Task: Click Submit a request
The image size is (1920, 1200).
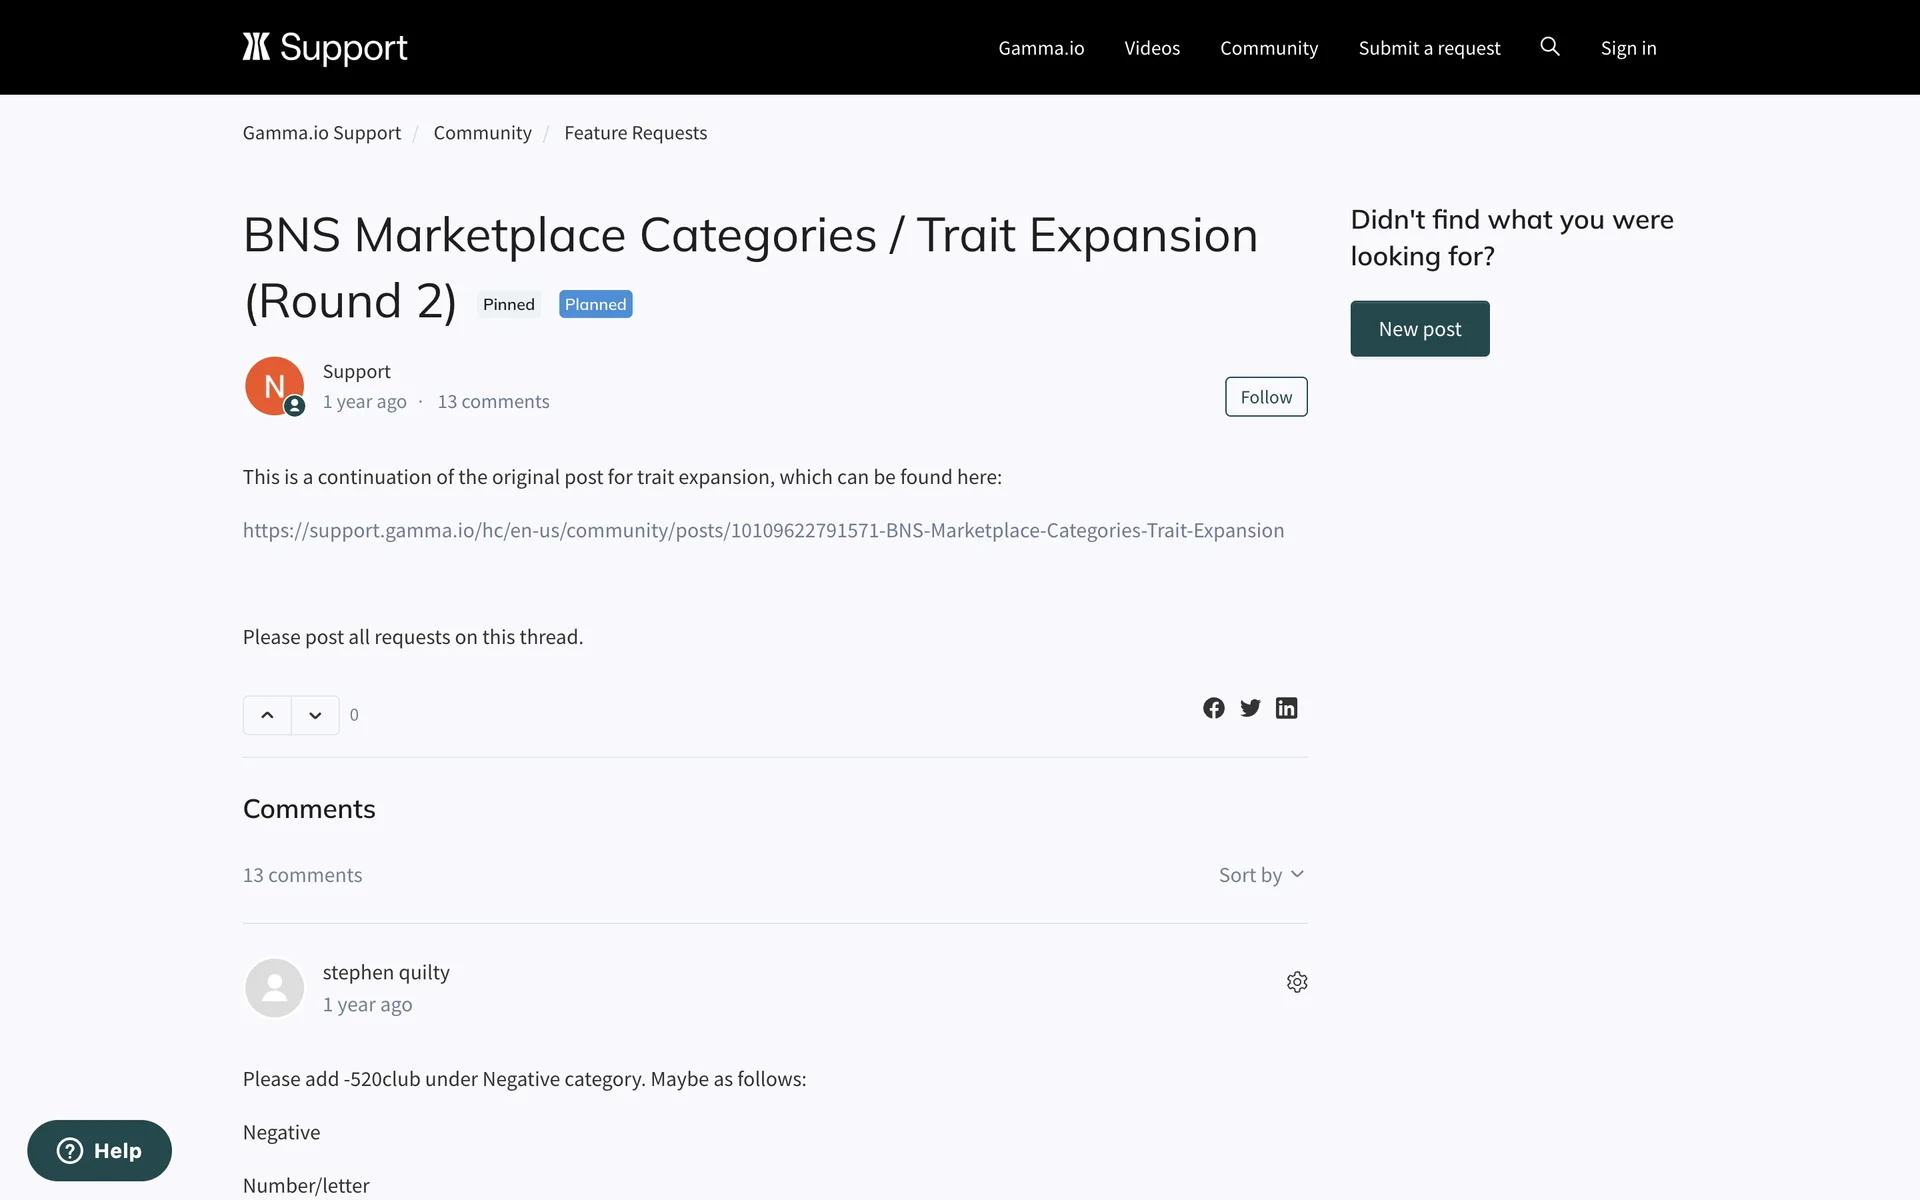Action: point(1429,48)
